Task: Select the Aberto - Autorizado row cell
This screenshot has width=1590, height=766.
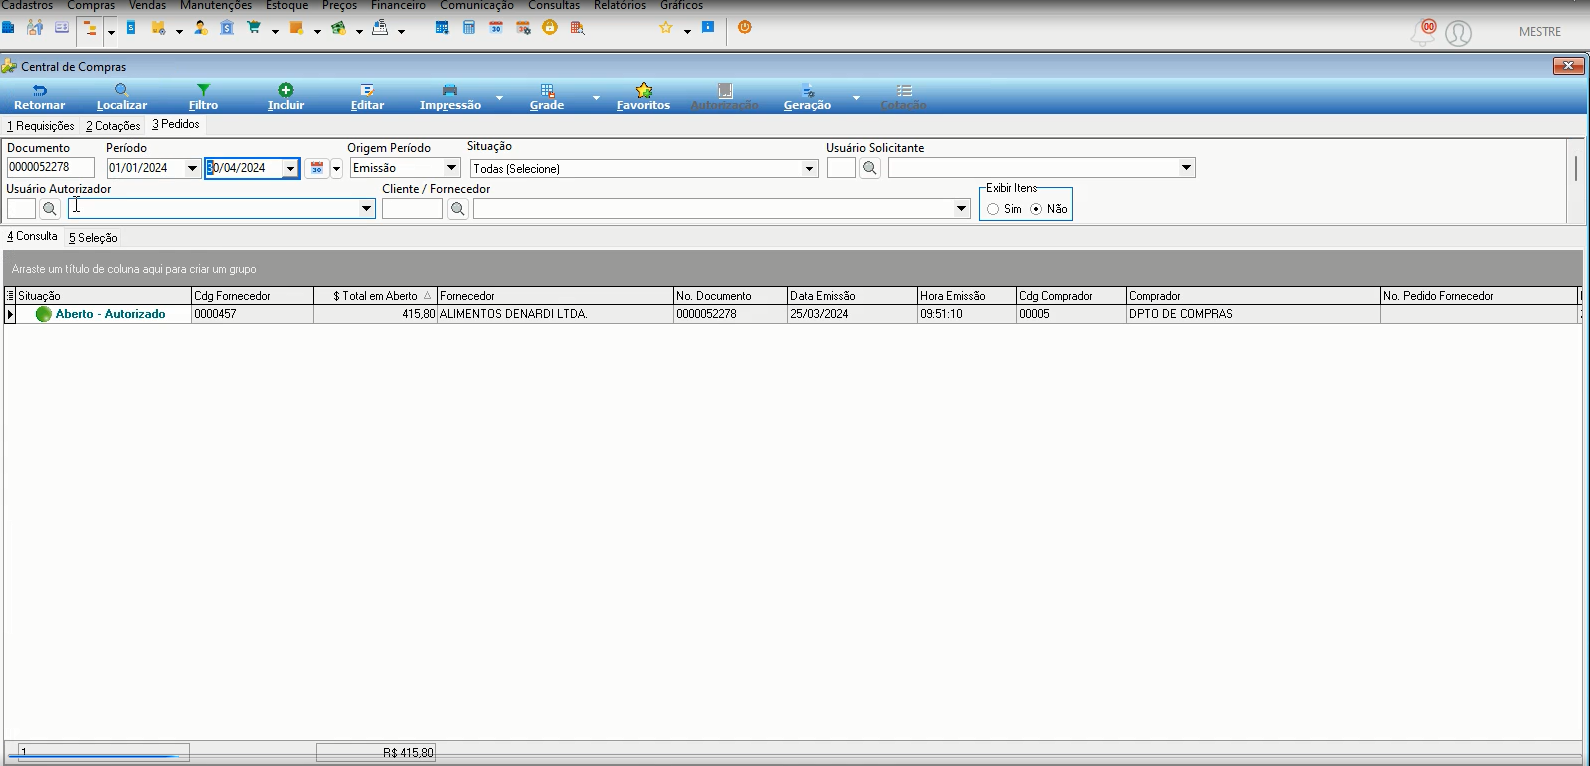Action: point(104,314)
